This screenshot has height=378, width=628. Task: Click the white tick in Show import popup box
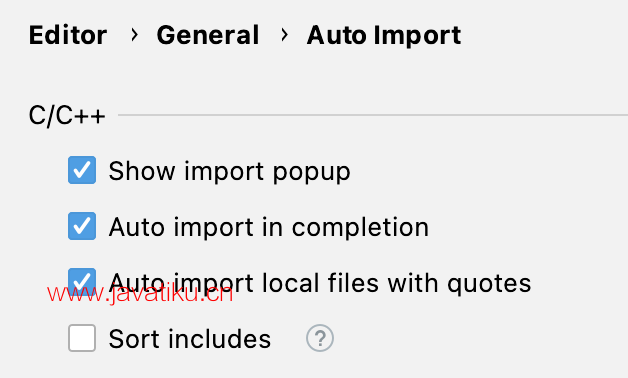click(82, 170)
